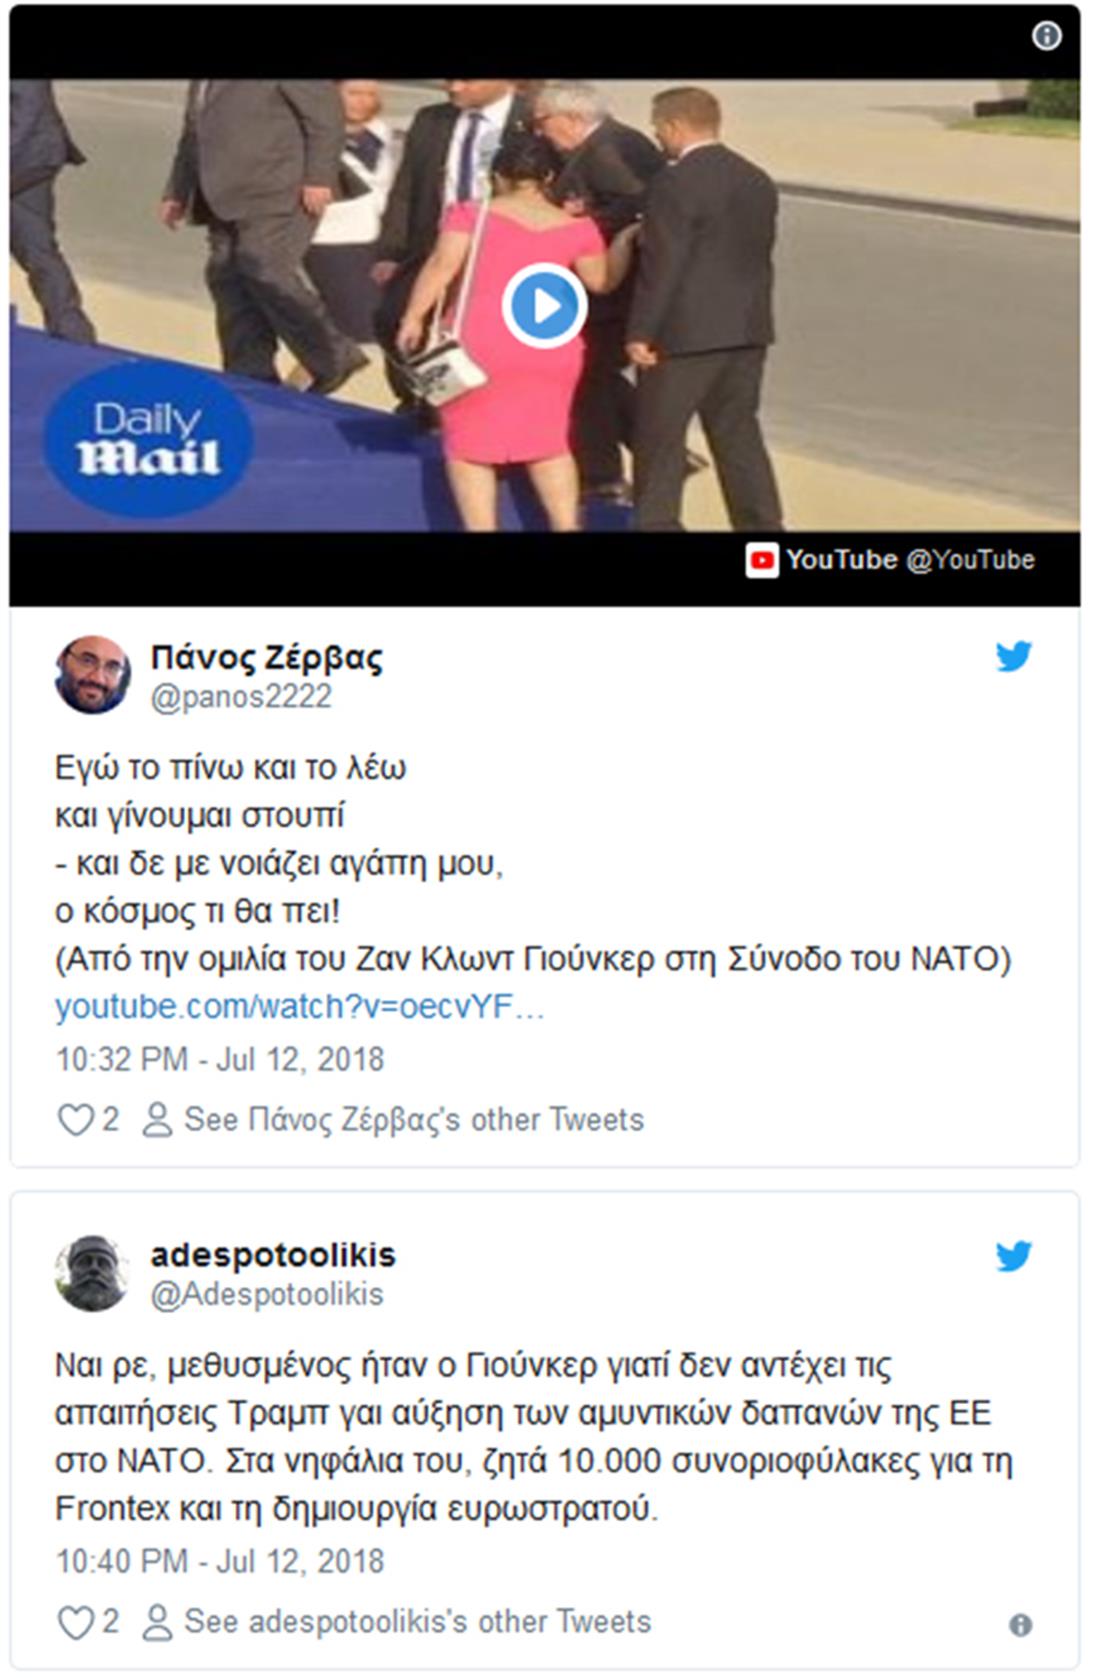Image resolution: width=1100 pixels, height=1678 pixels.
Task: Open adespotoolikis display name
Action: (x=273, y=1255)
